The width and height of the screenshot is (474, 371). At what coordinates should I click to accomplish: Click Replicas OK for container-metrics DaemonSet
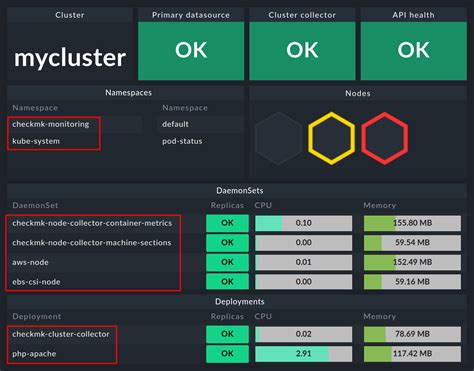pyautogui.click(x=227, y=223)
